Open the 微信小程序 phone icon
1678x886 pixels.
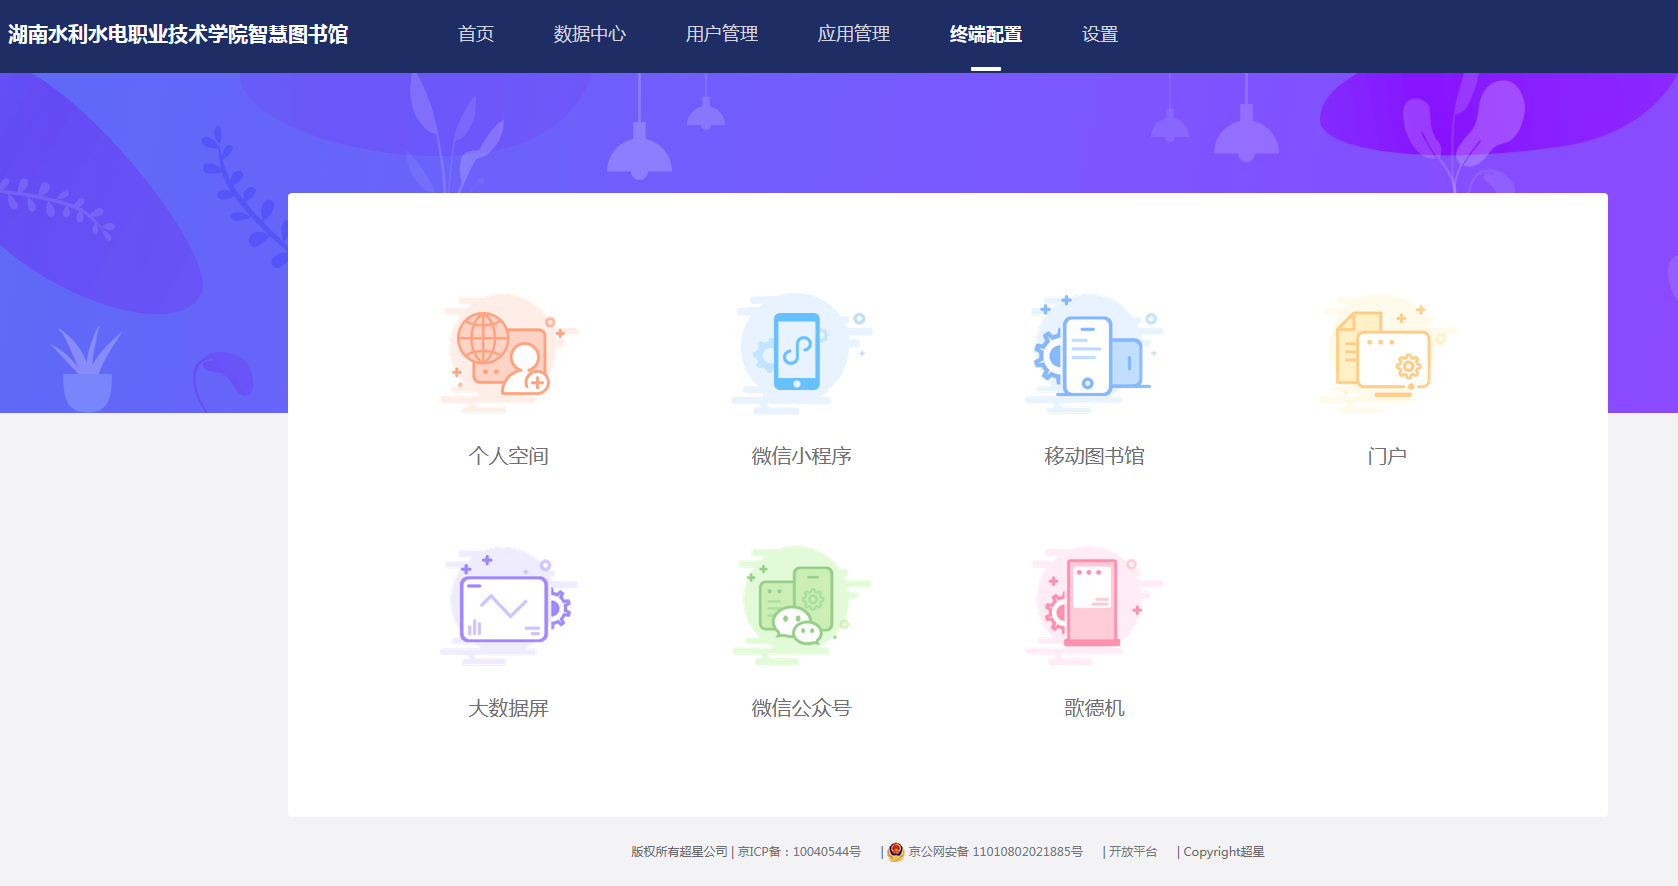[801, 353]
